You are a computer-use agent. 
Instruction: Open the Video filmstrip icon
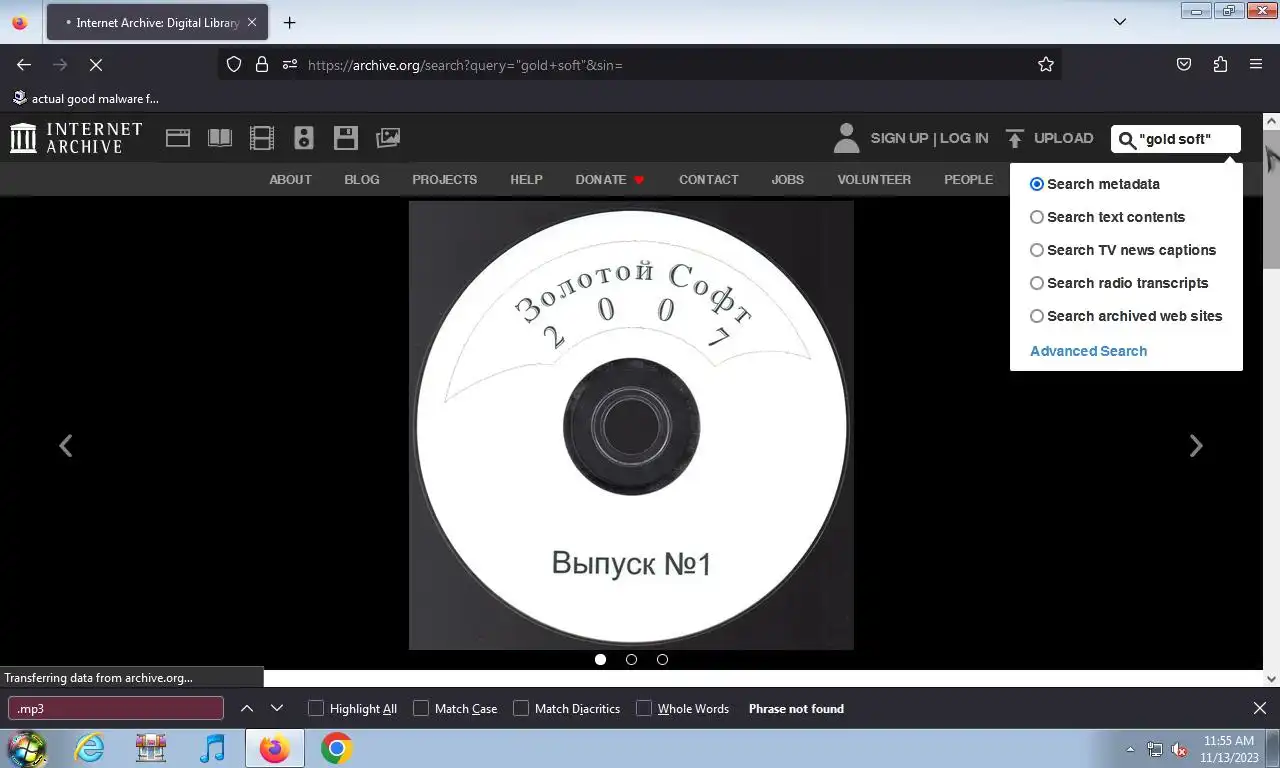click(x=262, y=138)
